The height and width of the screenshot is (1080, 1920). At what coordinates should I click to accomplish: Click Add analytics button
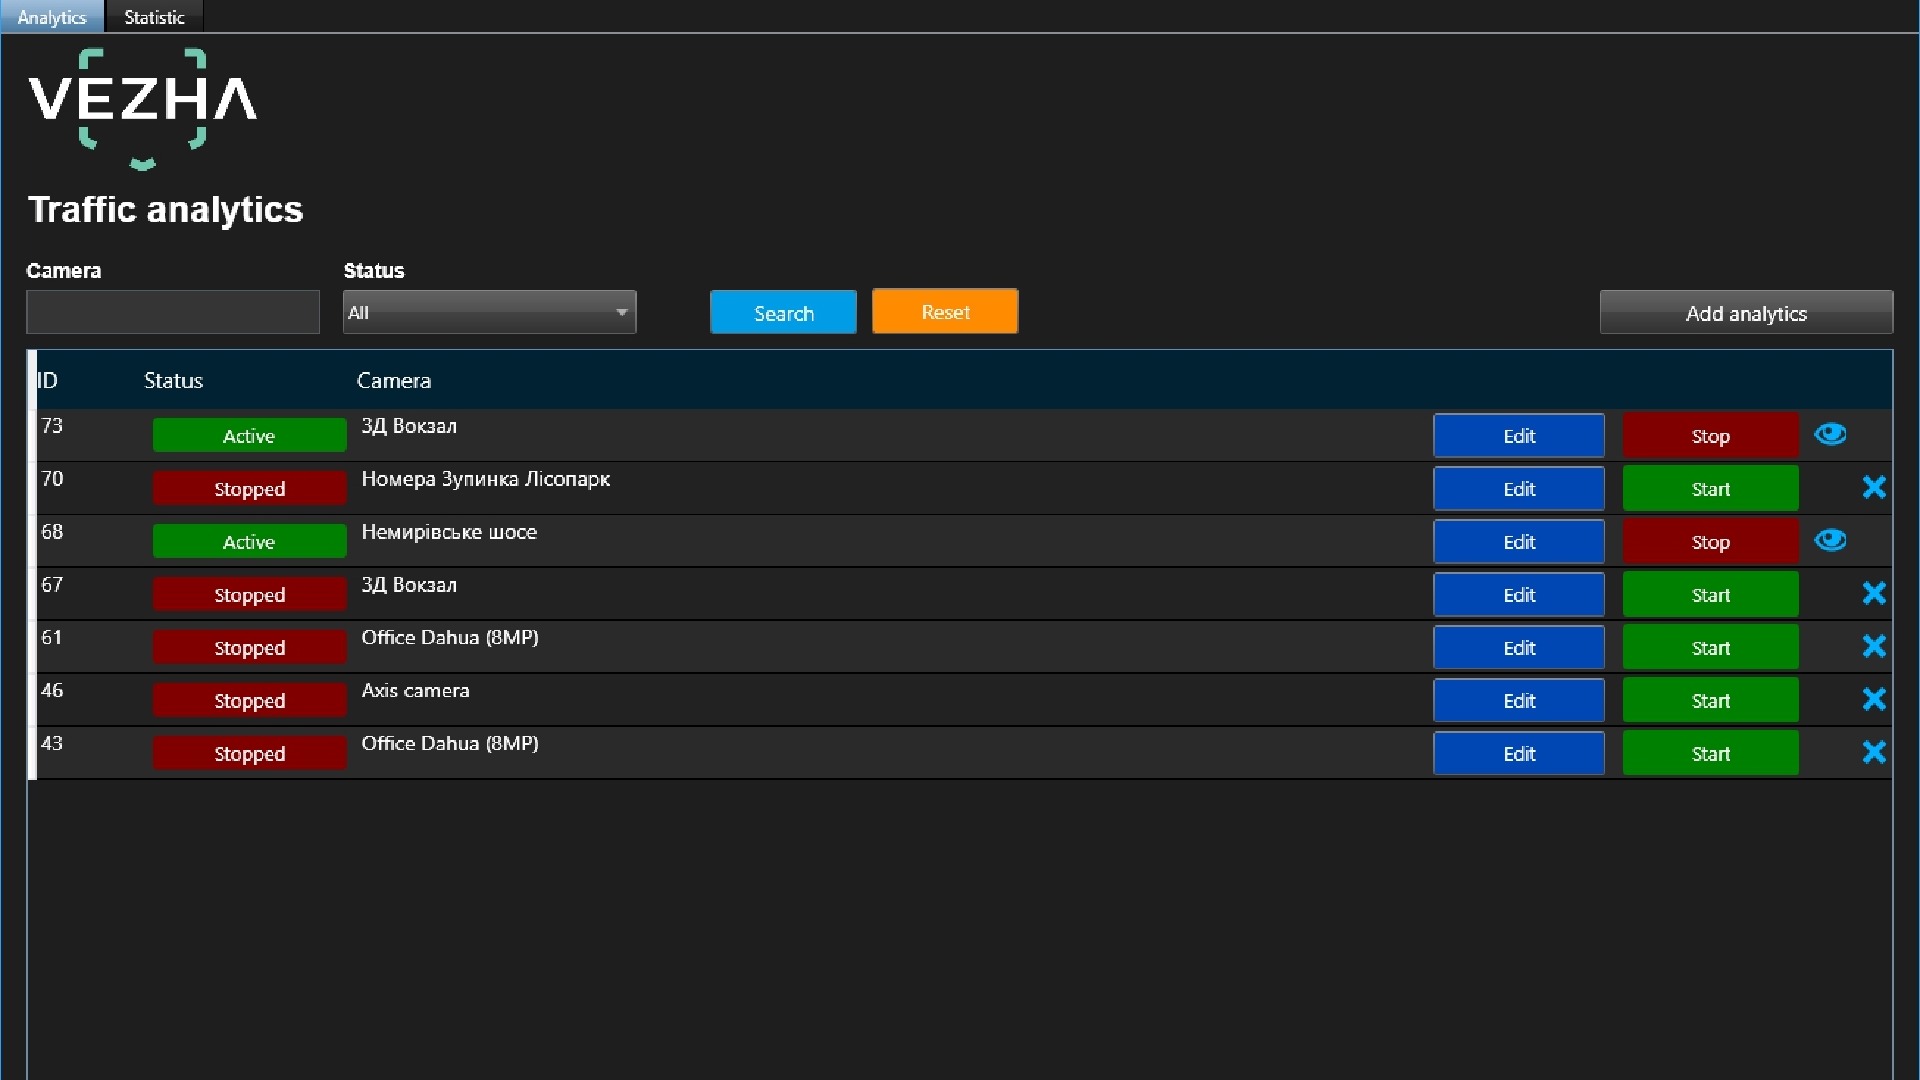(1746, 313)
